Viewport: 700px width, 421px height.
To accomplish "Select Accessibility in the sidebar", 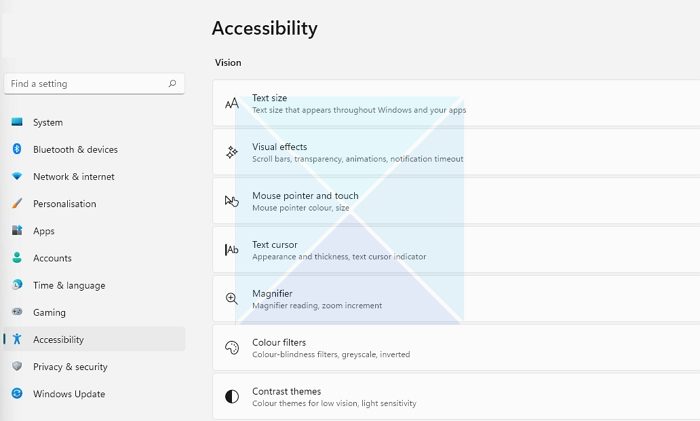I will click(x=58, y=340).
